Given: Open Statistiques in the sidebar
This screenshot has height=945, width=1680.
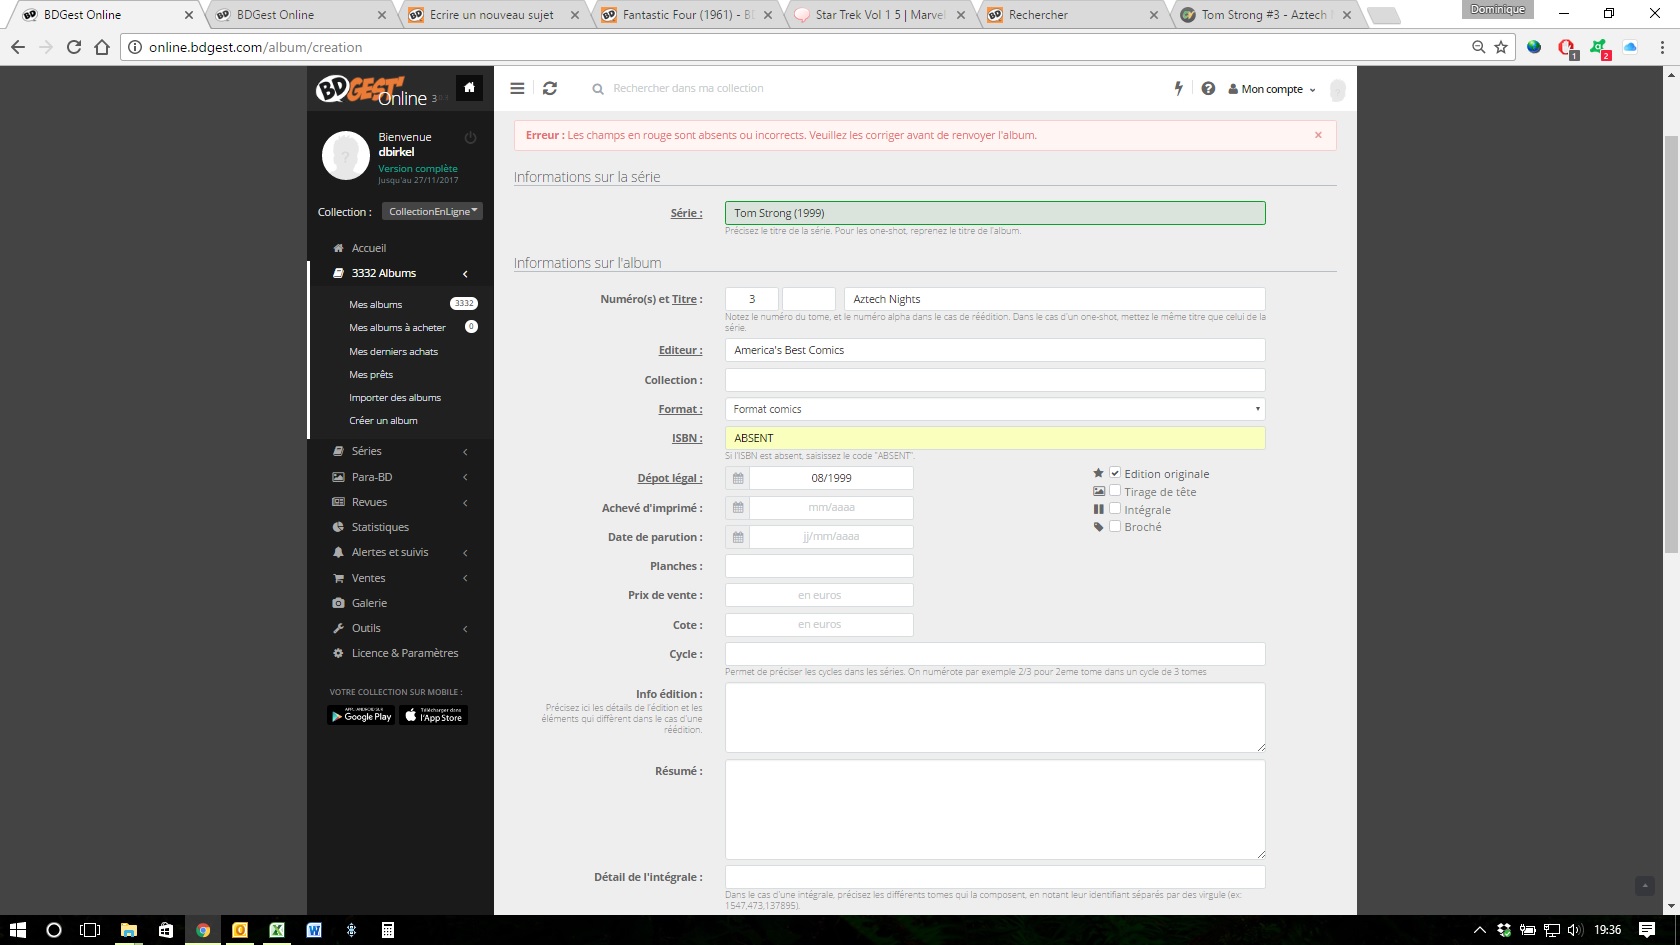Looking at the screenshot, I should coord(380,527).
